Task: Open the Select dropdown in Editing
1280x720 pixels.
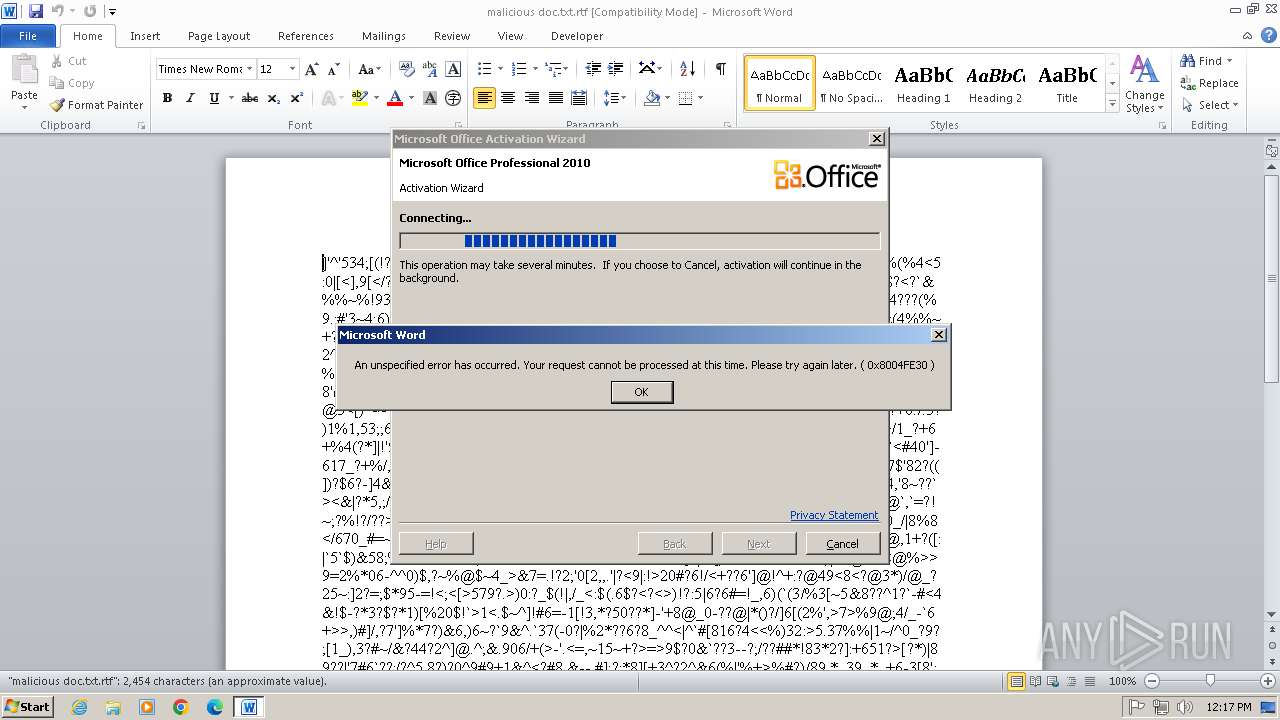Action: click(1209, 105)
